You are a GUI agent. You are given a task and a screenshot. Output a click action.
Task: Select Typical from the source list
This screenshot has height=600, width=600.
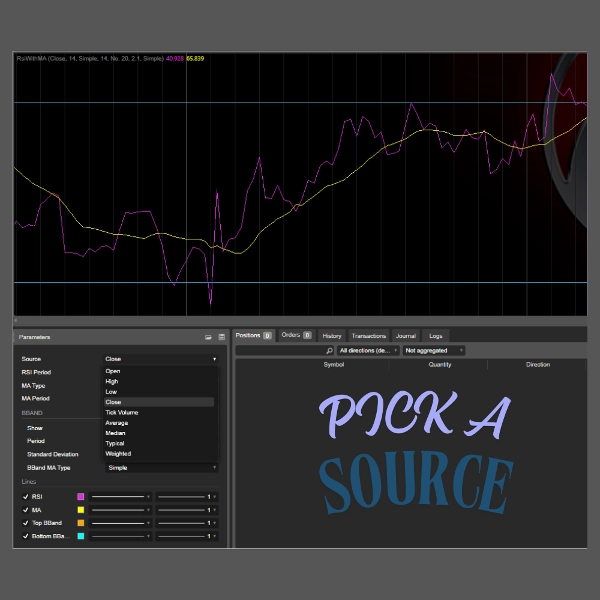[x=115, y=442]
